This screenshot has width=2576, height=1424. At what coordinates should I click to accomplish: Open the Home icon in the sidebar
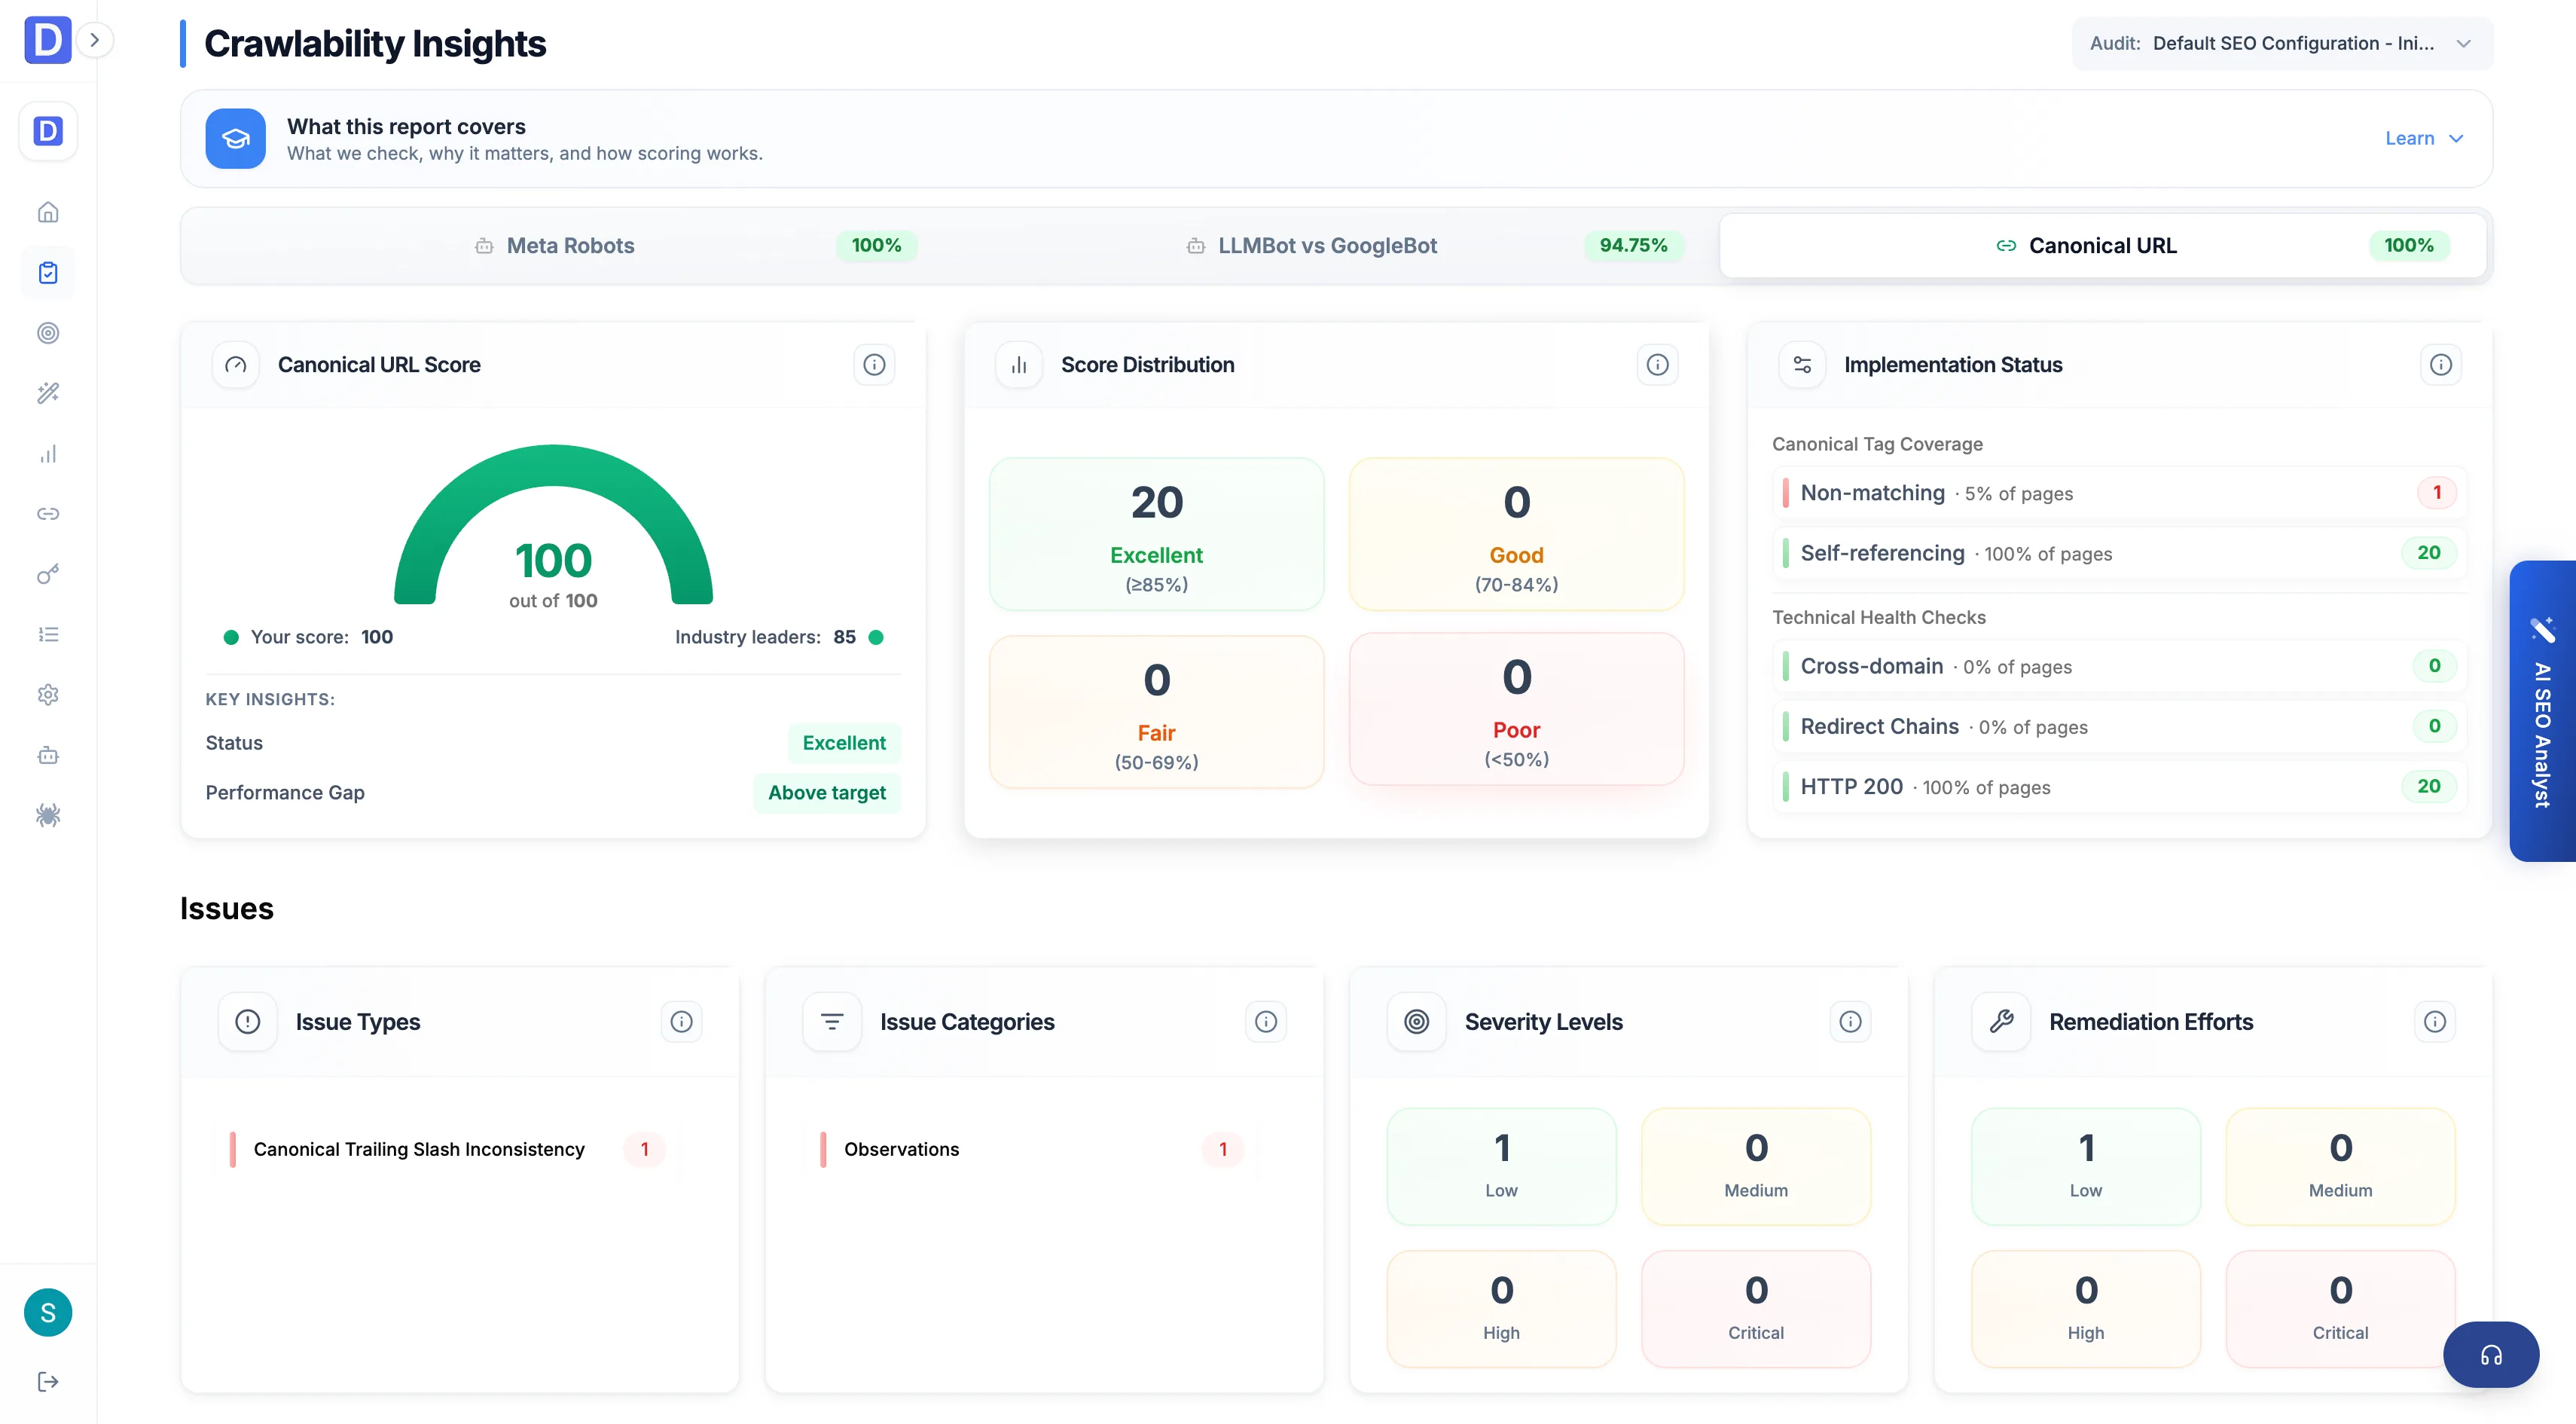coord(48,212)
